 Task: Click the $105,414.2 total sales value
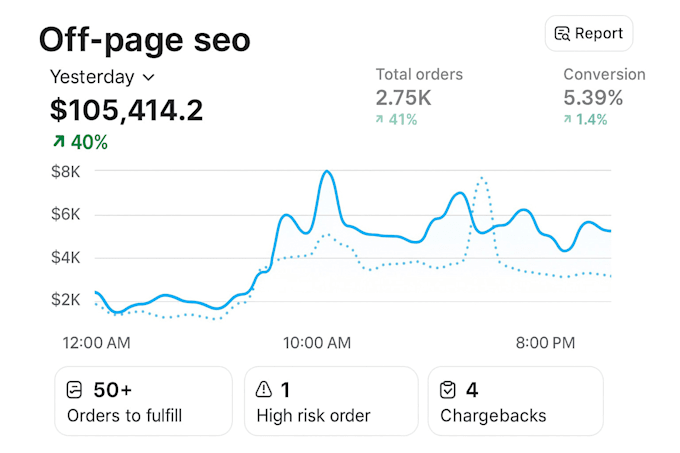126,110
